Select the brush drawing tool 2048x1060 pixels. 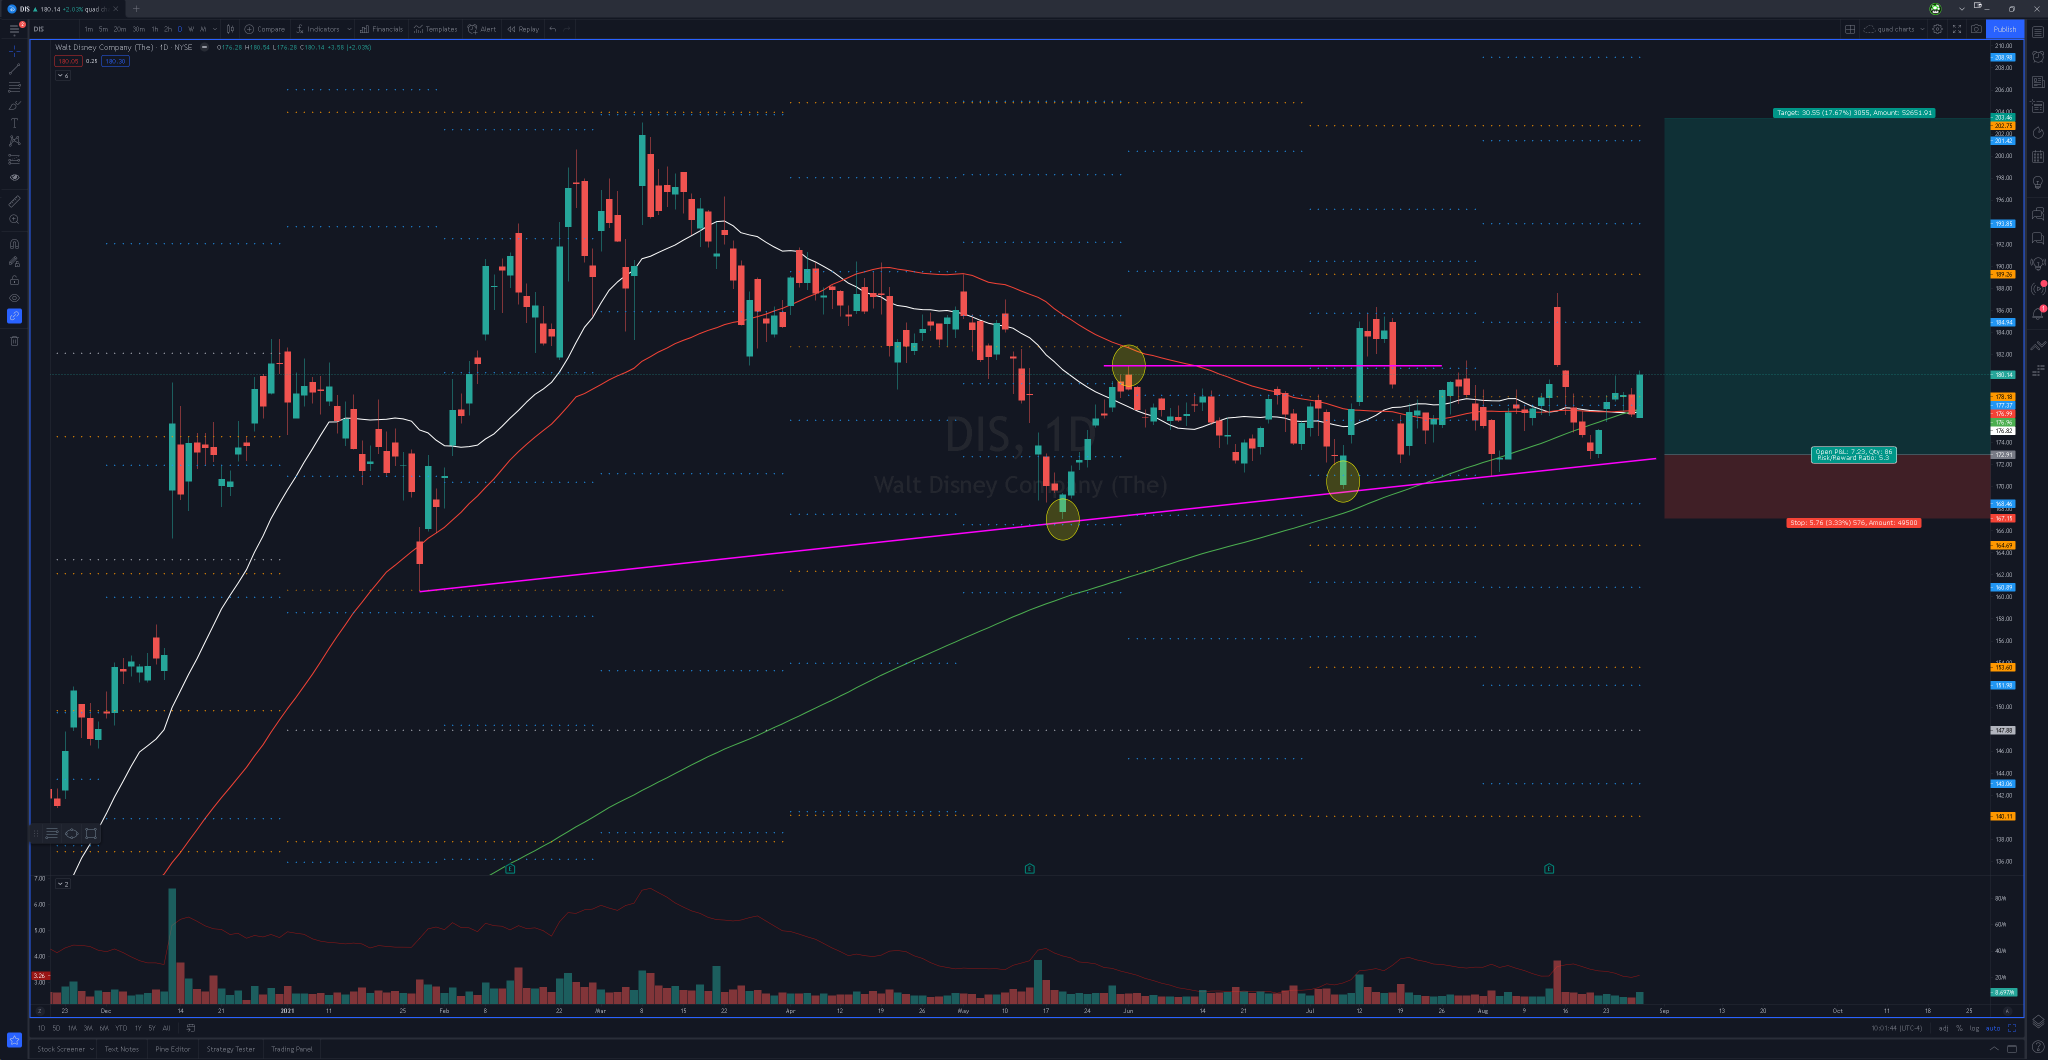tap(14, 105)
